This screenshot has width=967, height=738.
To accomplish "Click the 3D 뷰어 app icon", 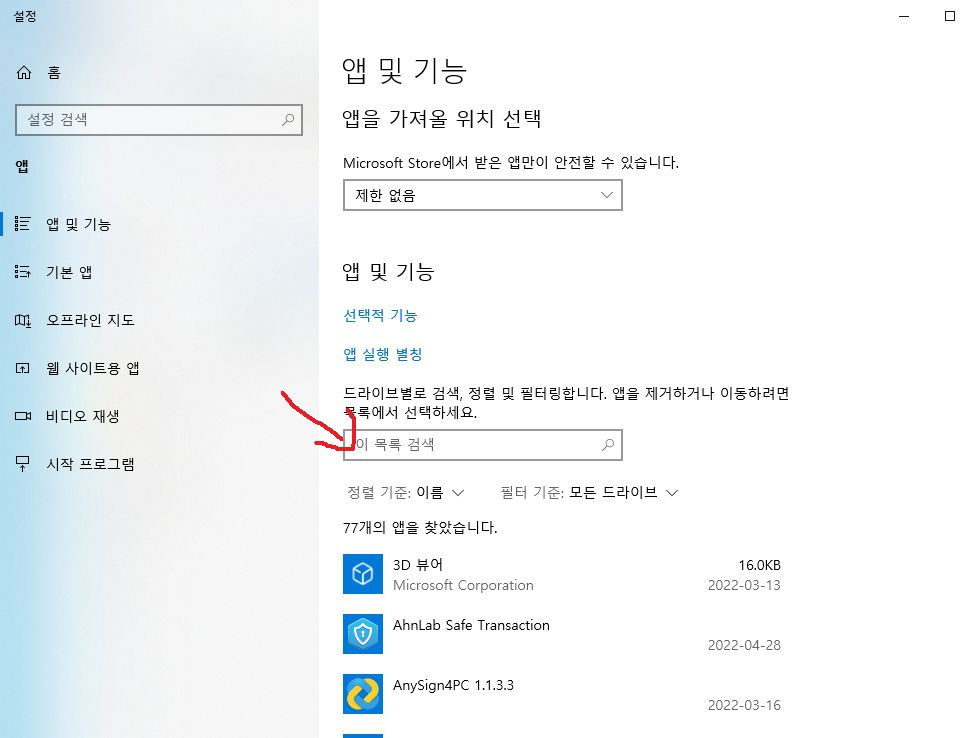I will (363, 574).
